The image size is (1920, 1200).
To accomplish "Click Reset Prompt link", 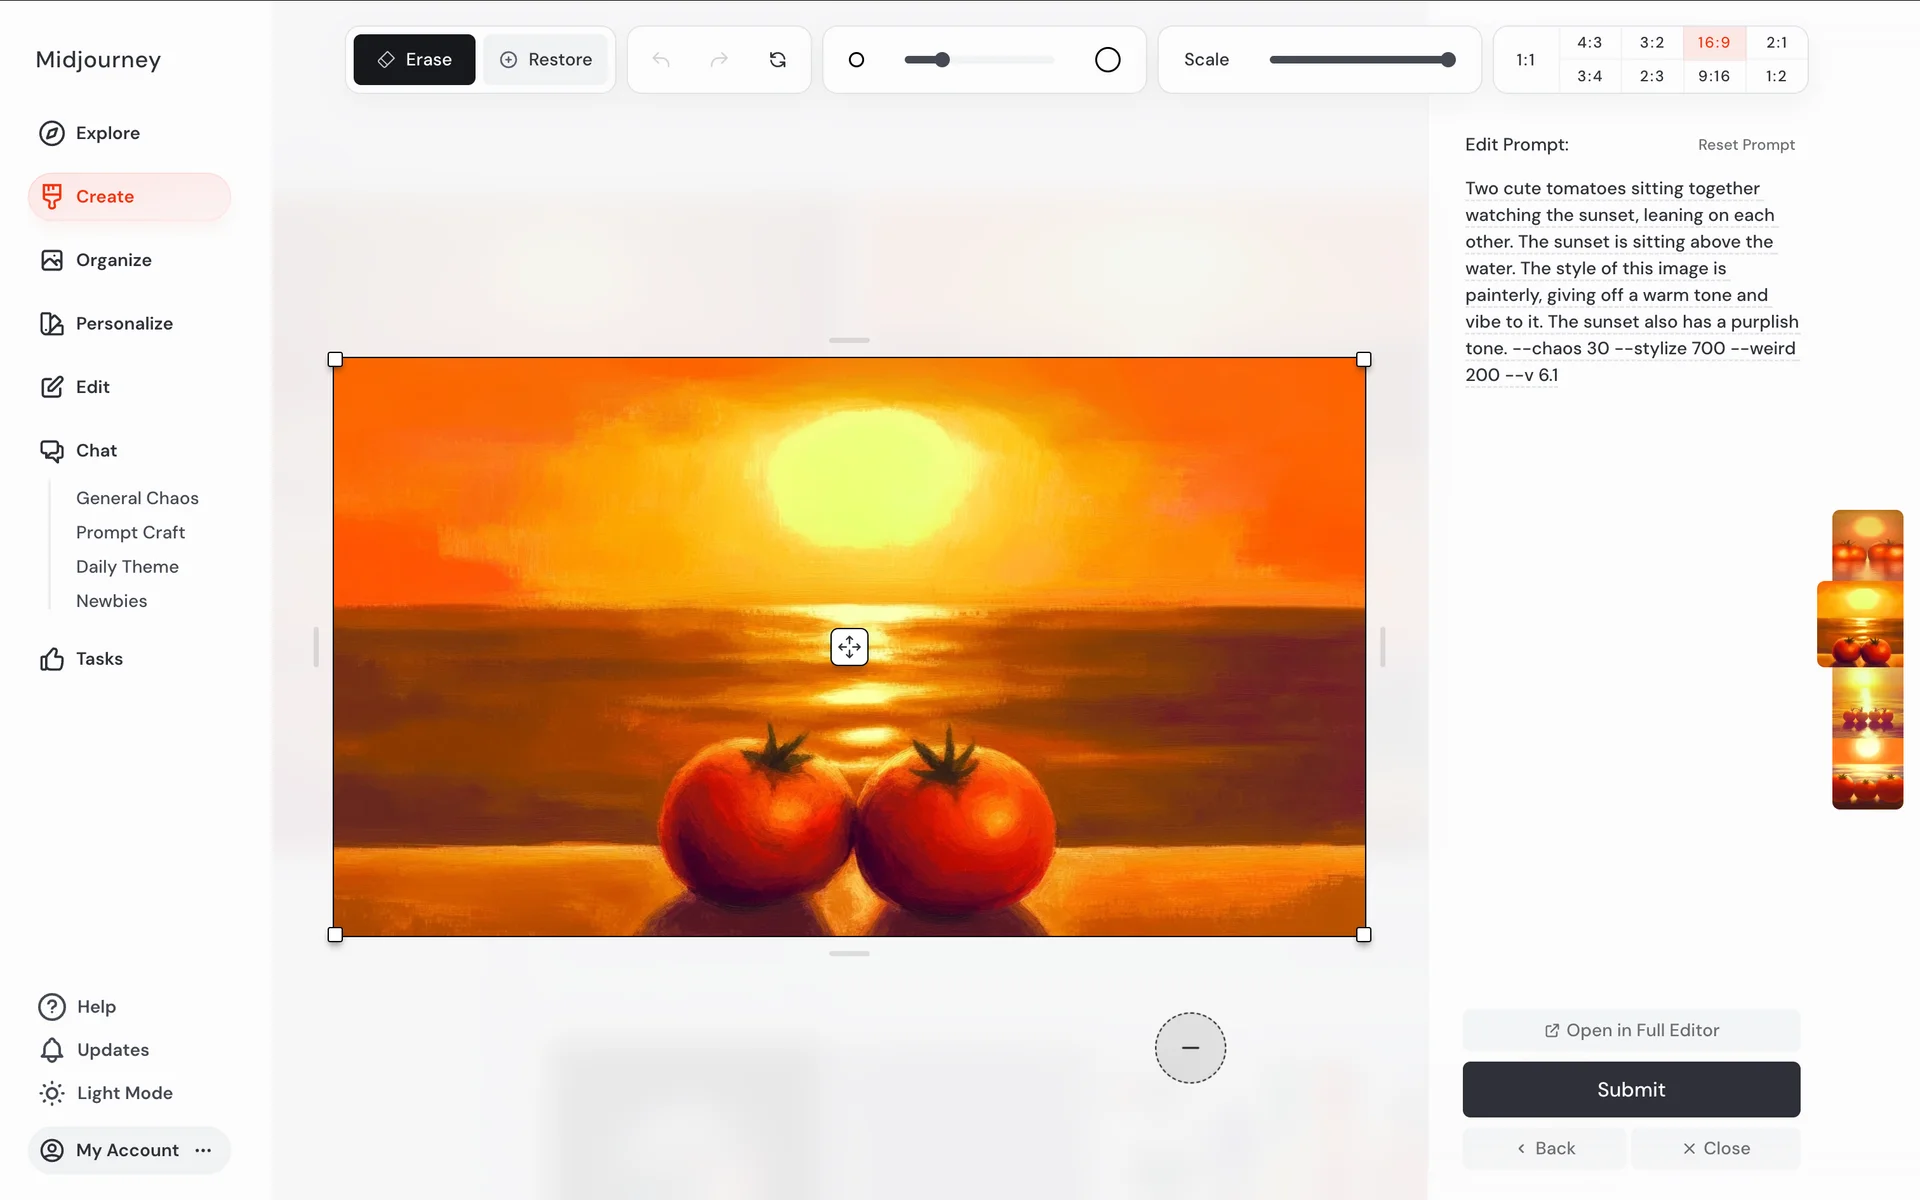I will 1746,145.
